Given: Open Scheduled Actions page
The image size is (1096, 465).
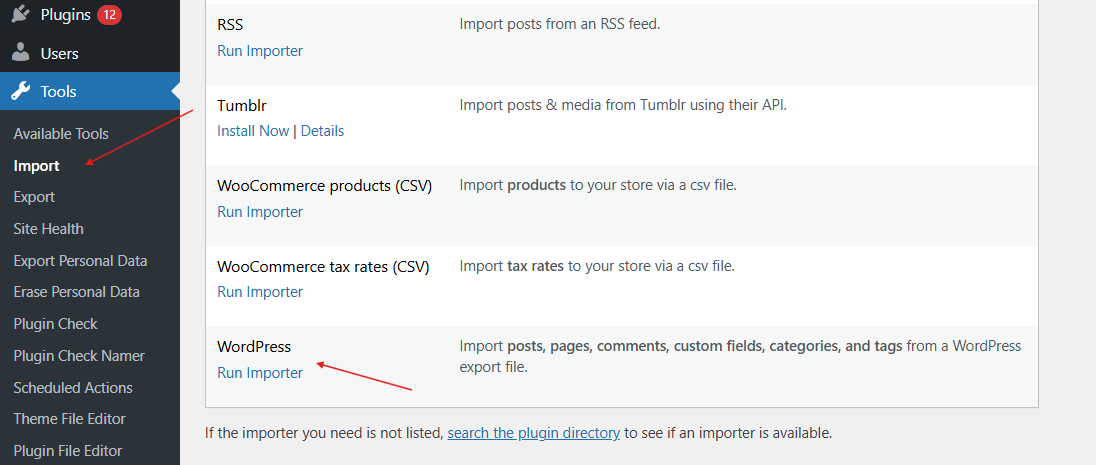Looking at the screenshot, I should click(x=73, y=387).
